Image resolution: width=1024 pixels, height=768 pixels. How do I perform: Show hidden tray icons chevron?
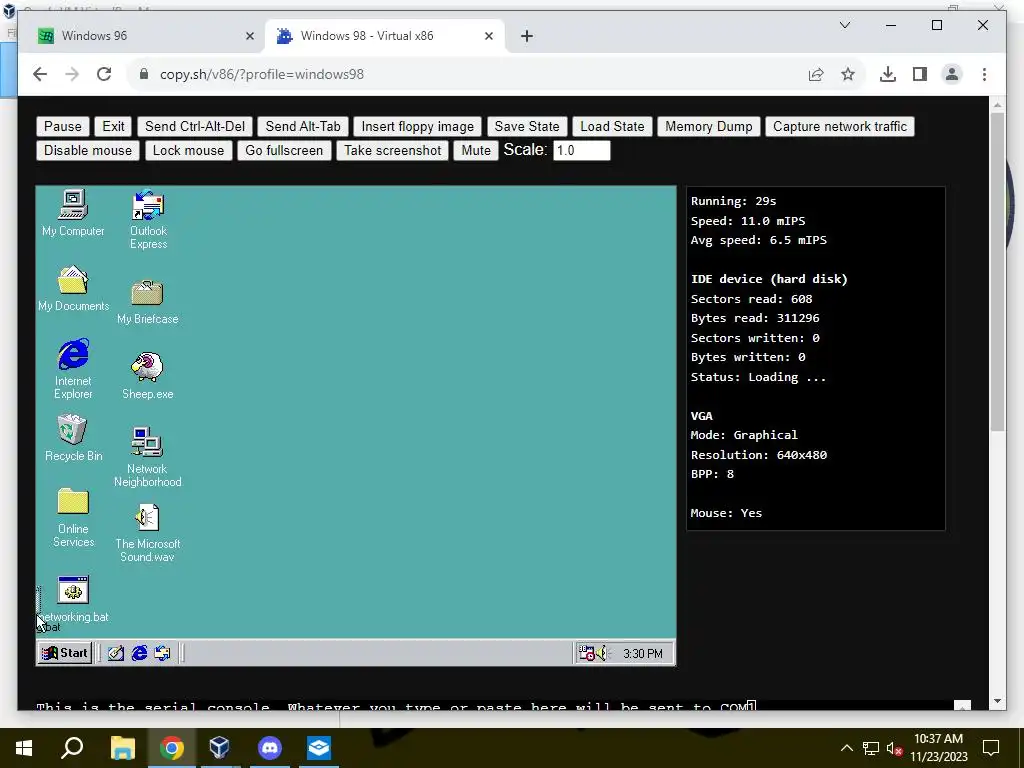[846, 748]
